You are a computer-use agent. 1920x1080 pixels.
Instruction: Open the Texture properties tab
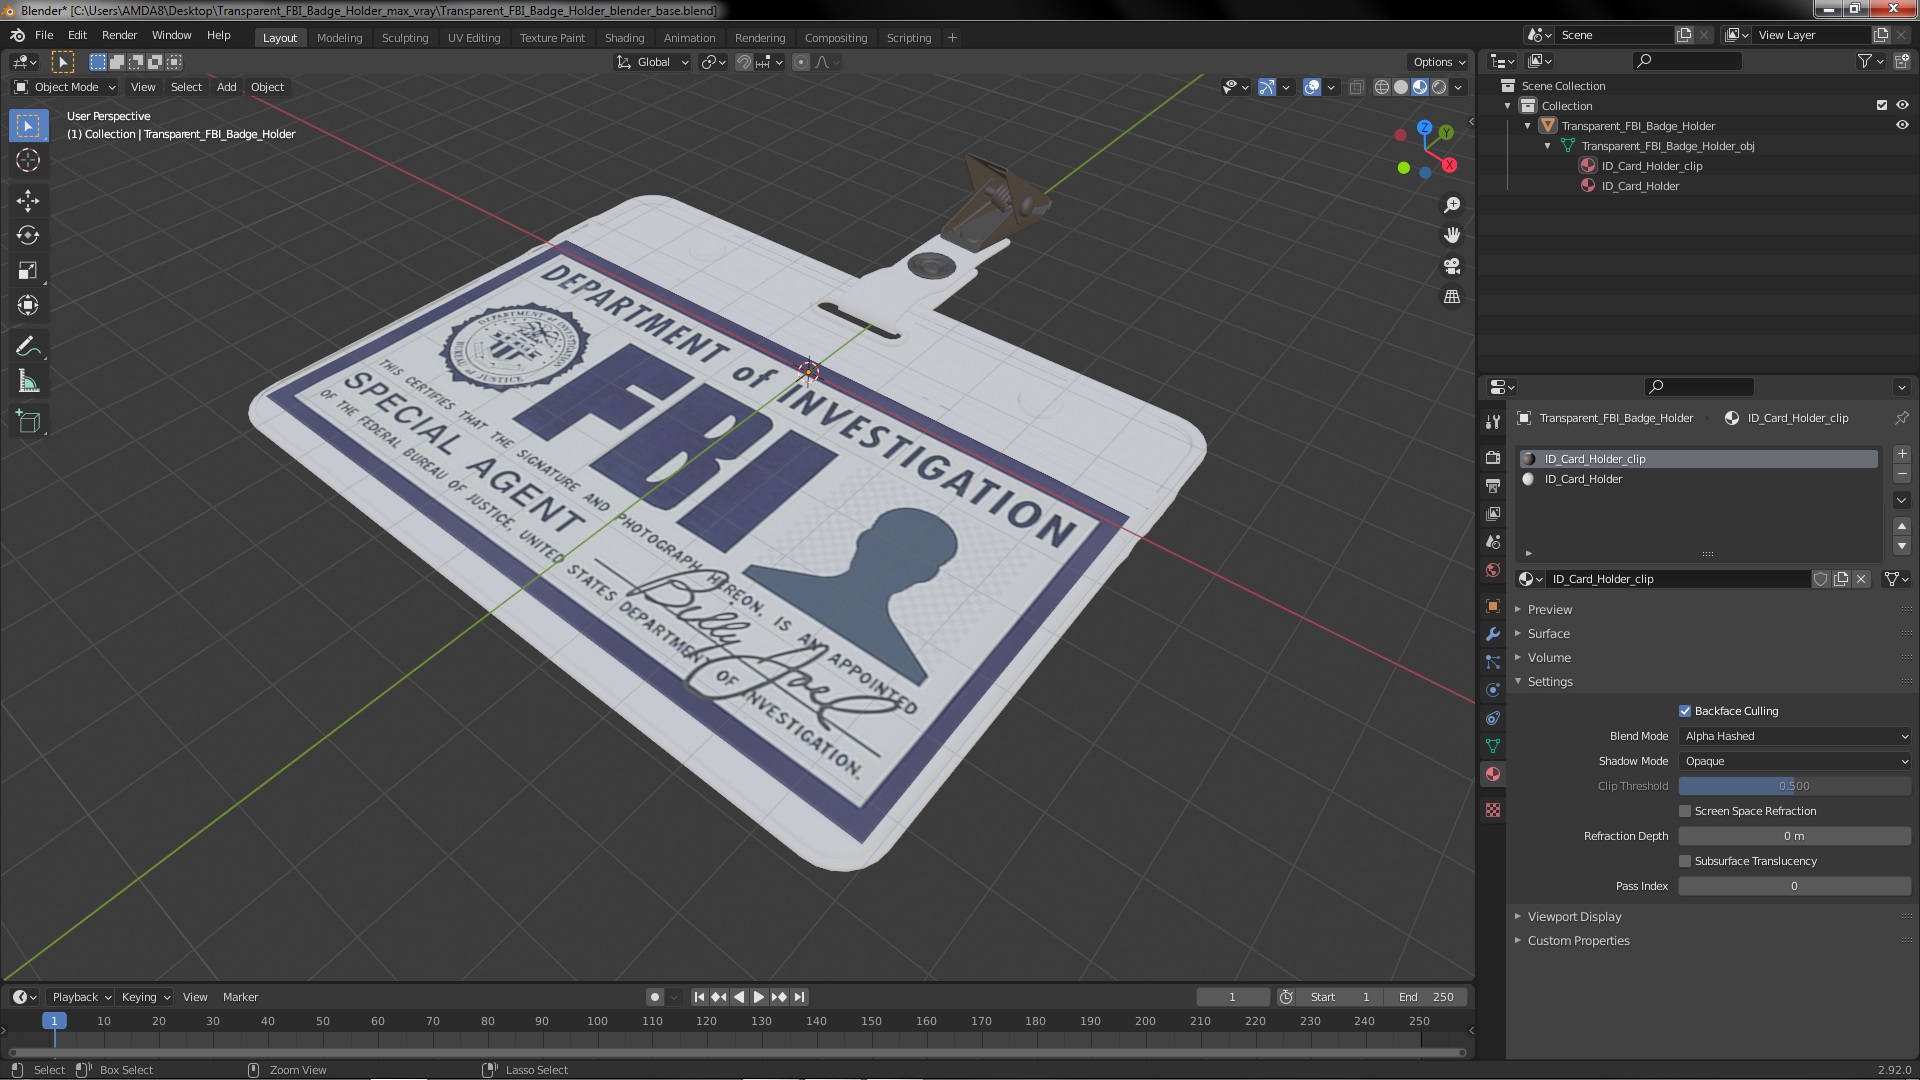tap(1493, 810)
